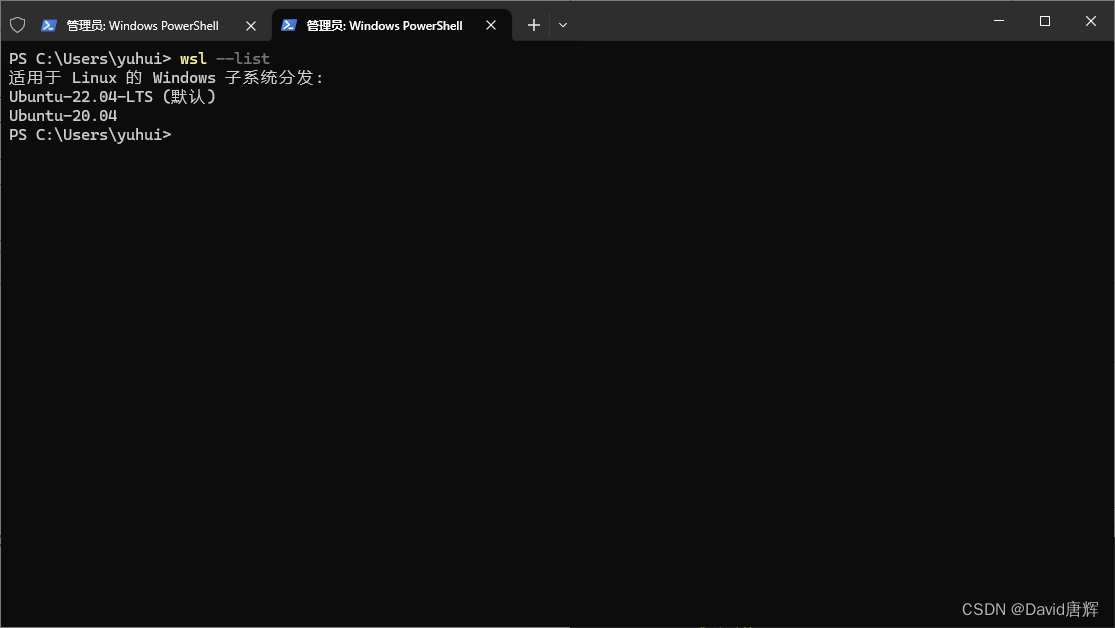Open a new tab with the plus button
The height and width of the screenshot is (628, 1115).
pos(534,26)
